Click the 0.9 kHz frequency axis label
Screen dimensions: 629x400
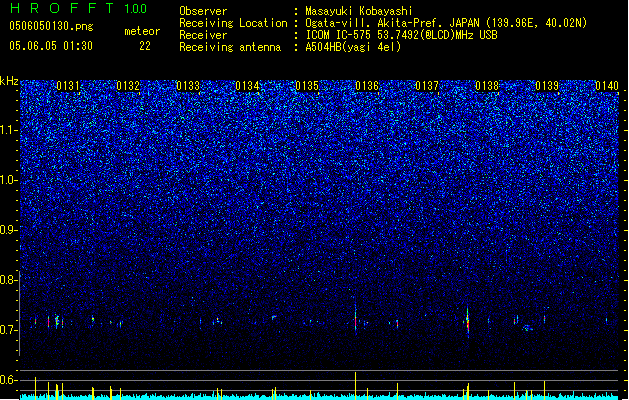point(8,230)
